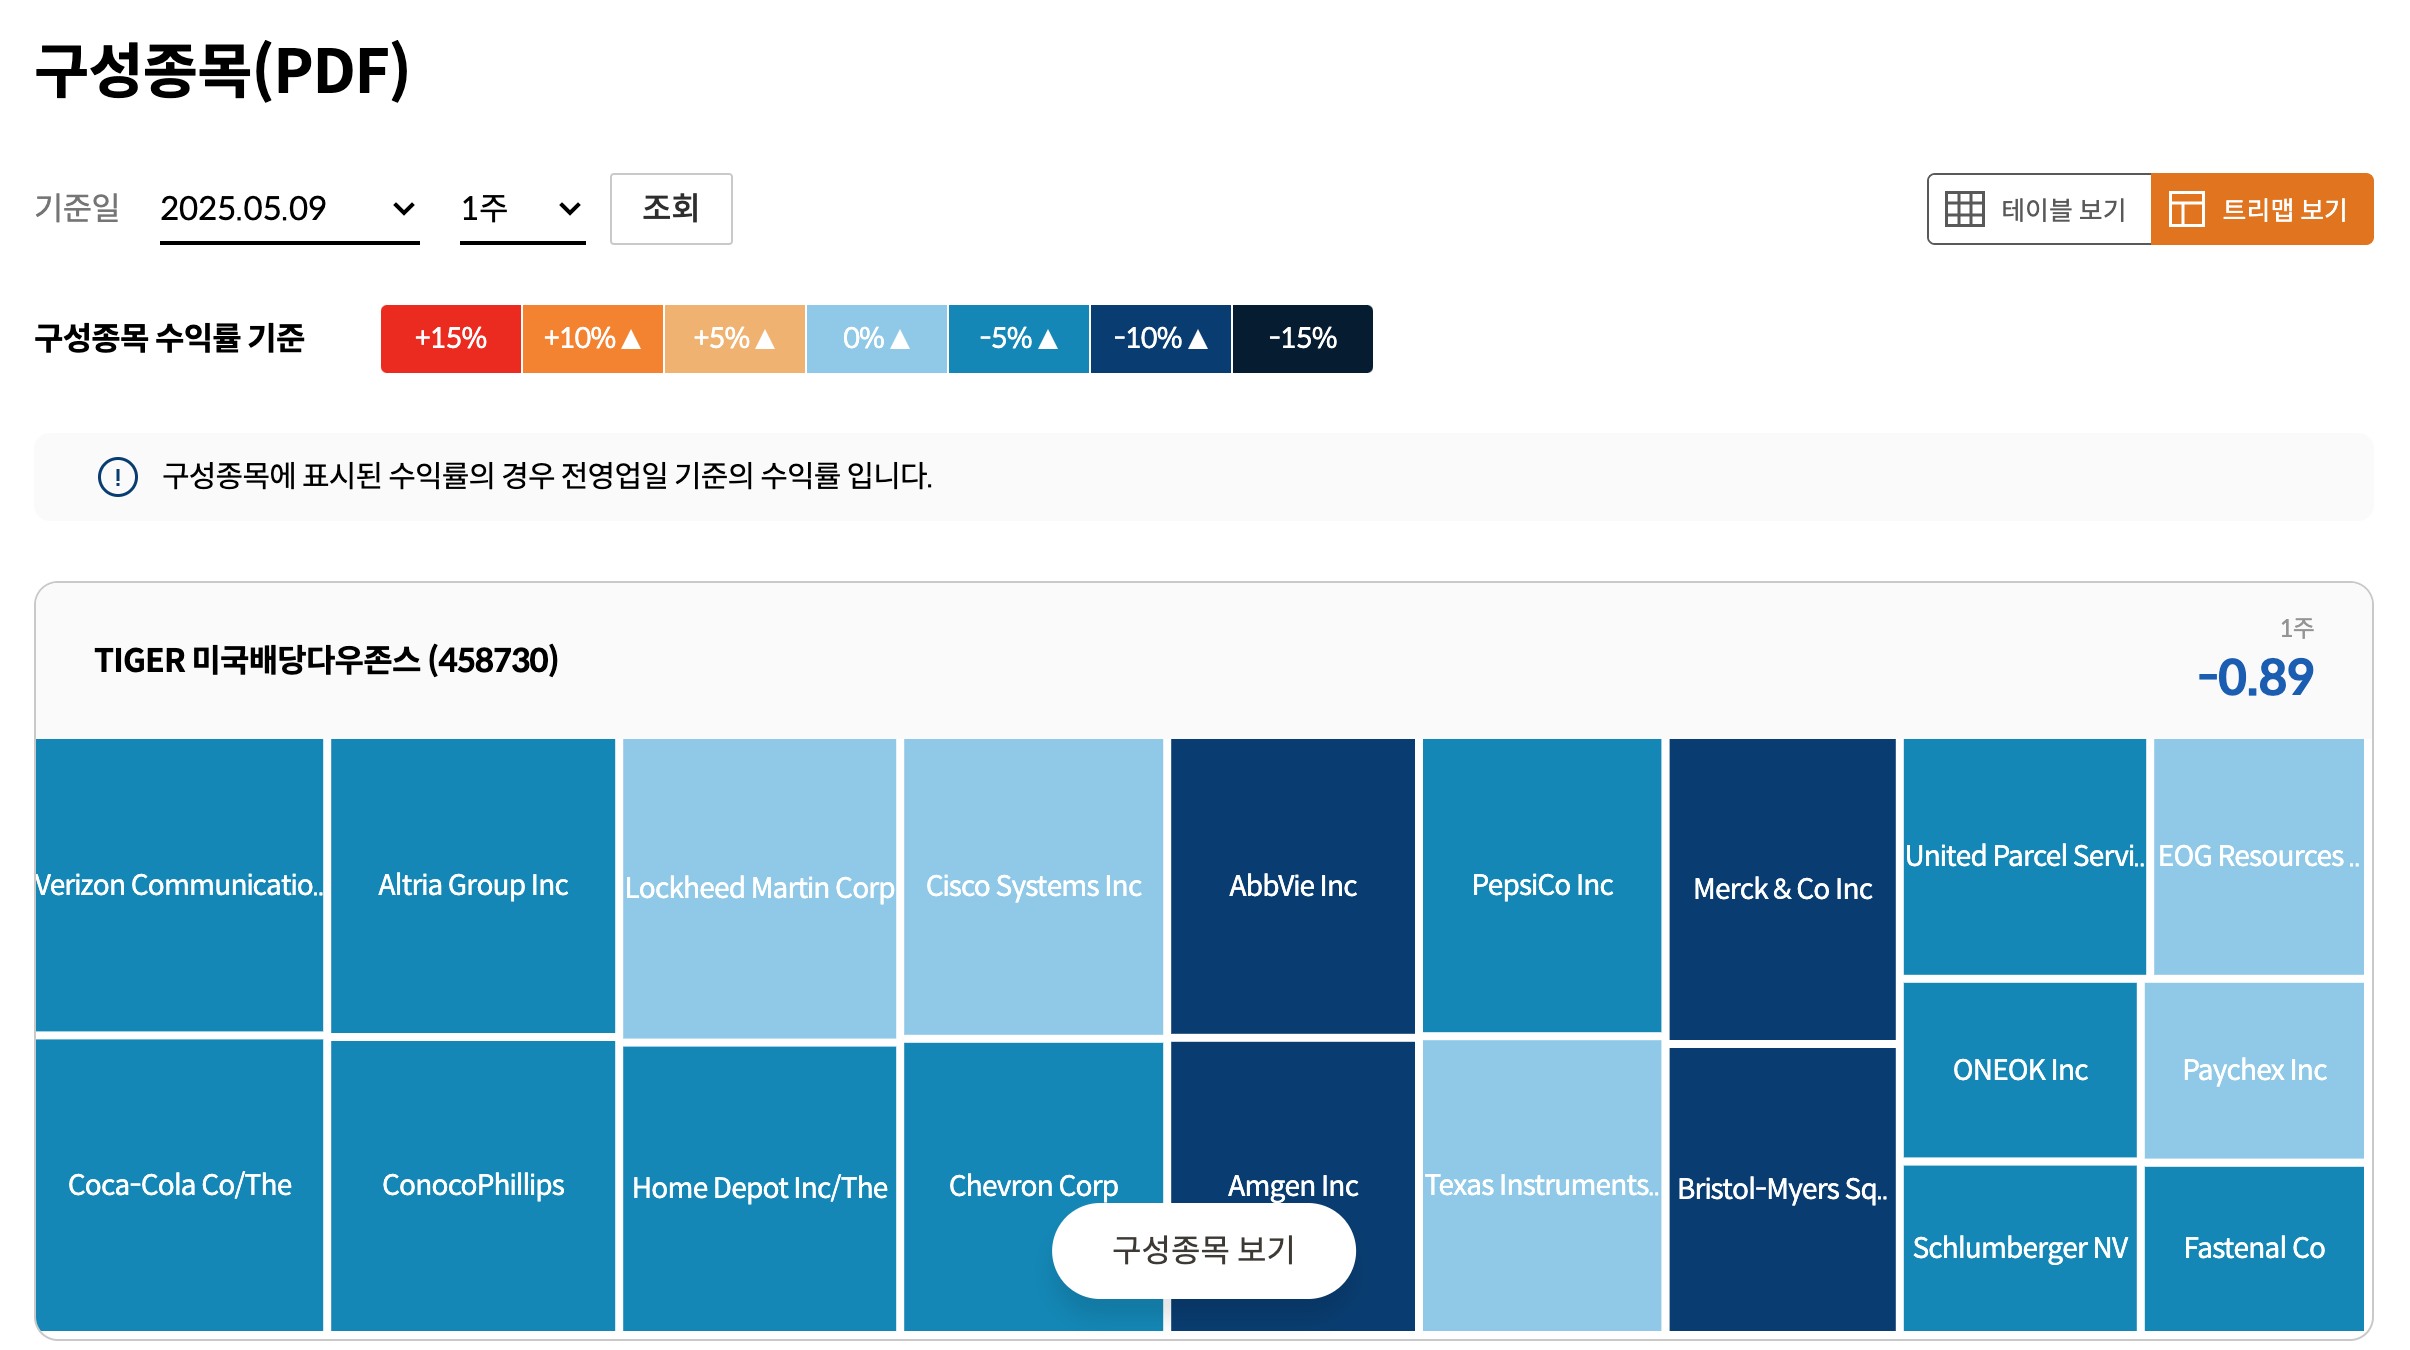Viewport: 2410px width, 1350px height.
Task: Click the treemap view layout icon
Action: (x=2186, y=209)
